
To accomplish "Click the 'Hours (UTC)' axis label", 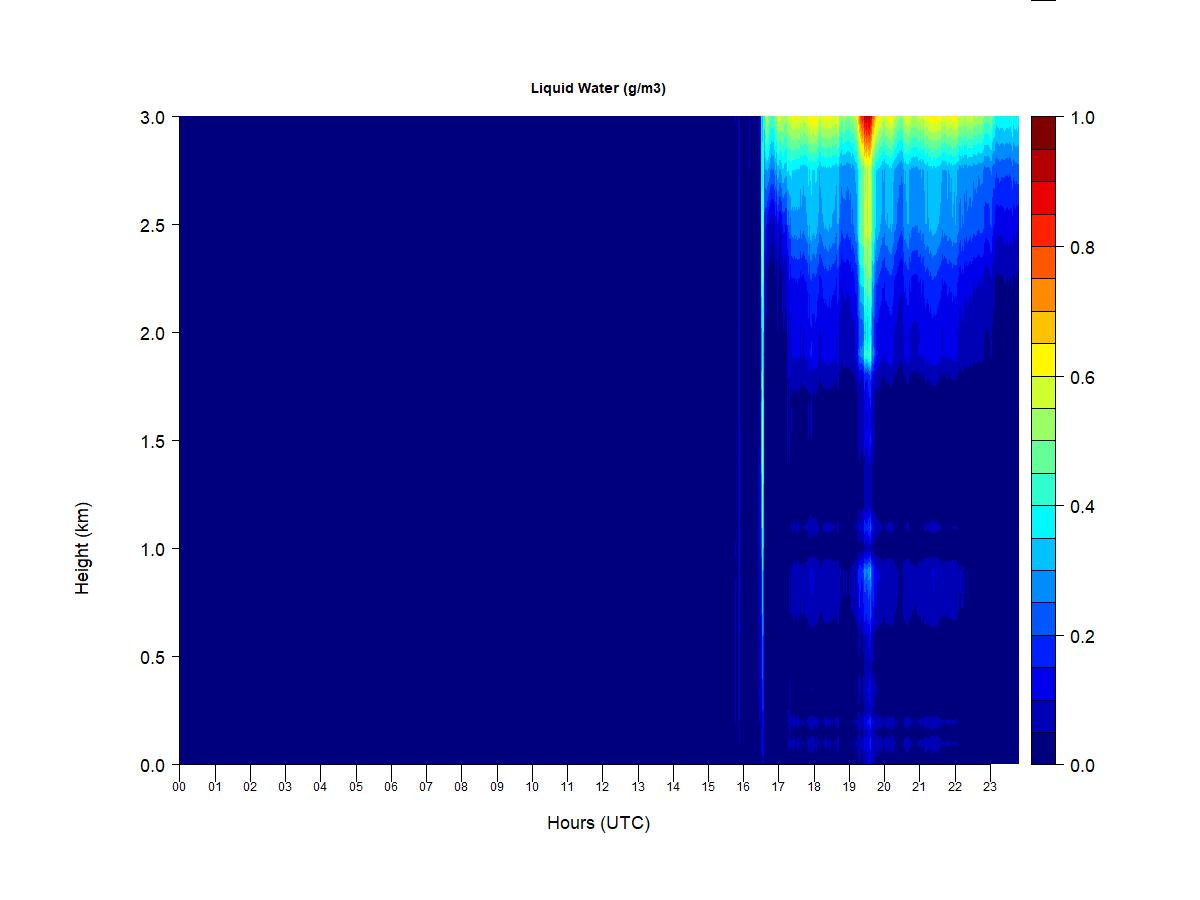I will pyautogui.click(x=598, y=823).
